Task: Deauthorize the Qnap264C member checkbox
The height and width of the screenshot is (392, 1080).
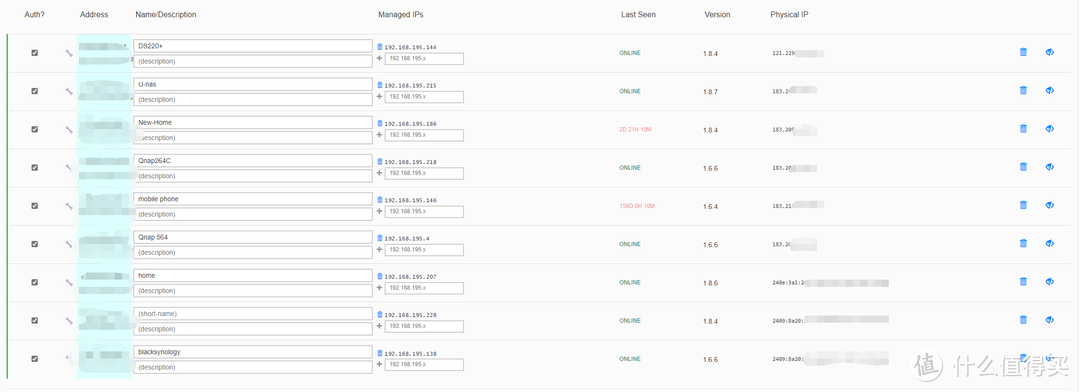Action: 34,167
